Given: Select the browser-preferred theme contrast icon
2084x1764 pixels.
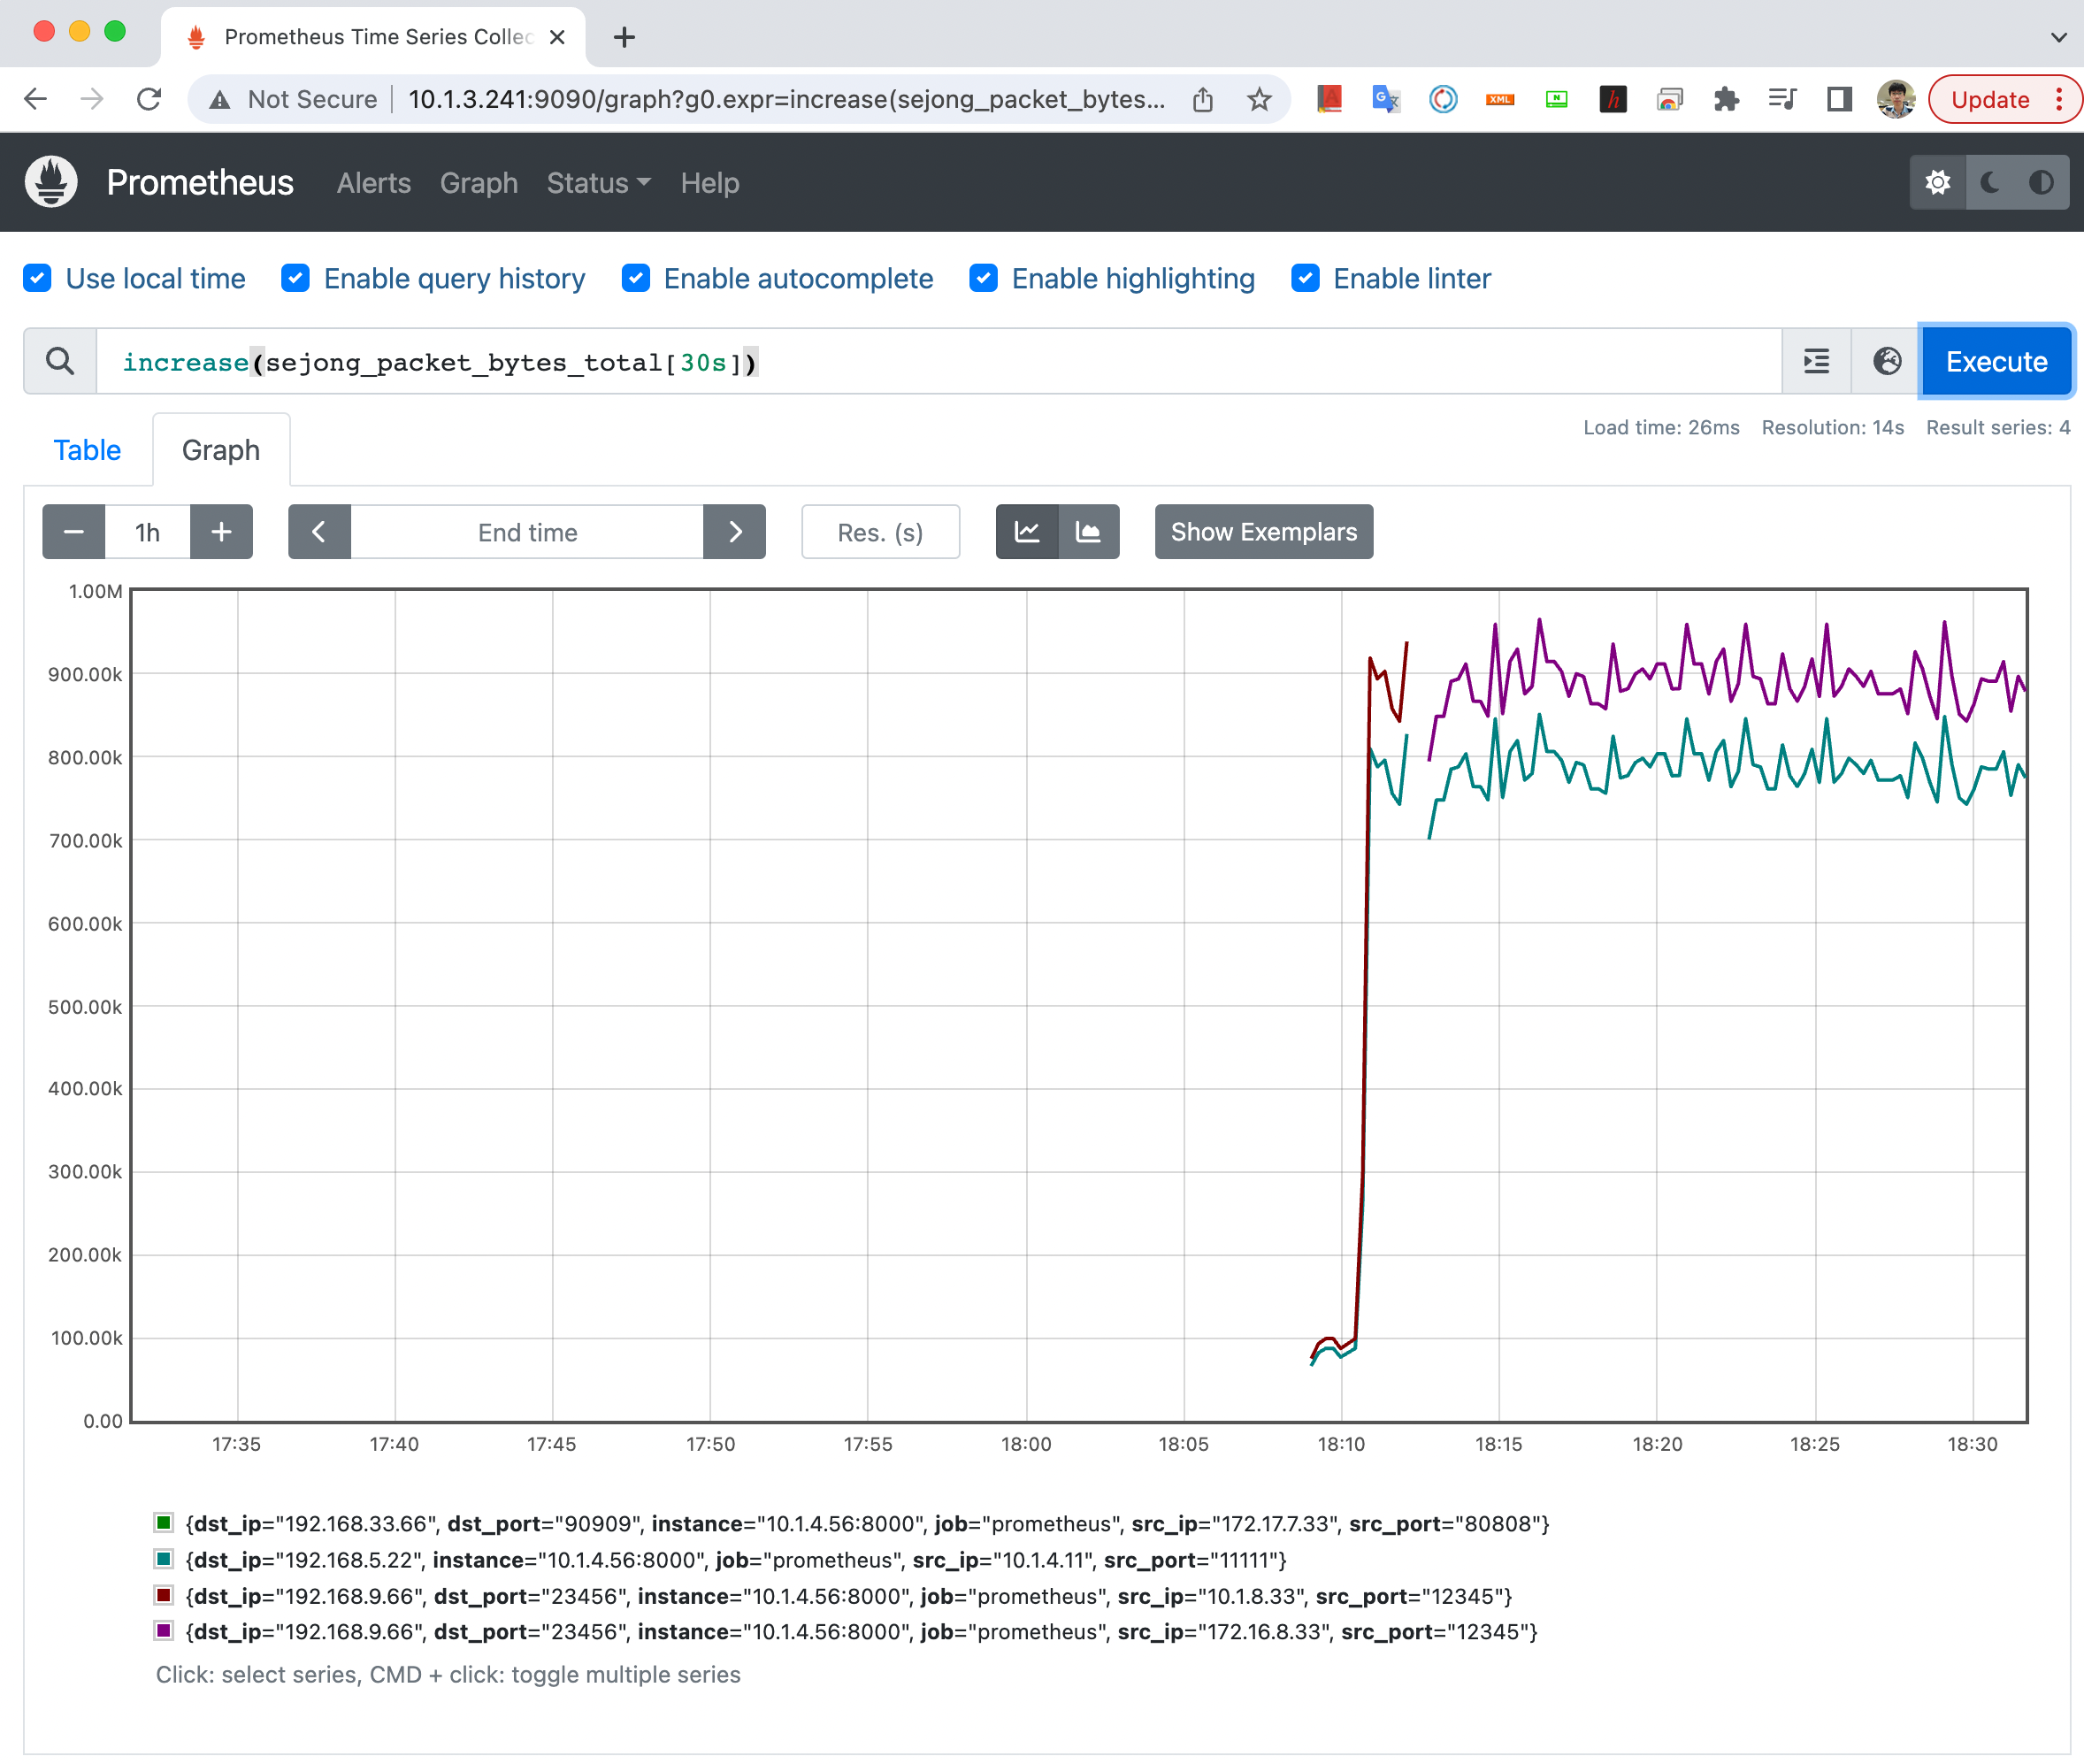Looking at the screenshot, I should pyautogui.click(x=2041, y=183).
